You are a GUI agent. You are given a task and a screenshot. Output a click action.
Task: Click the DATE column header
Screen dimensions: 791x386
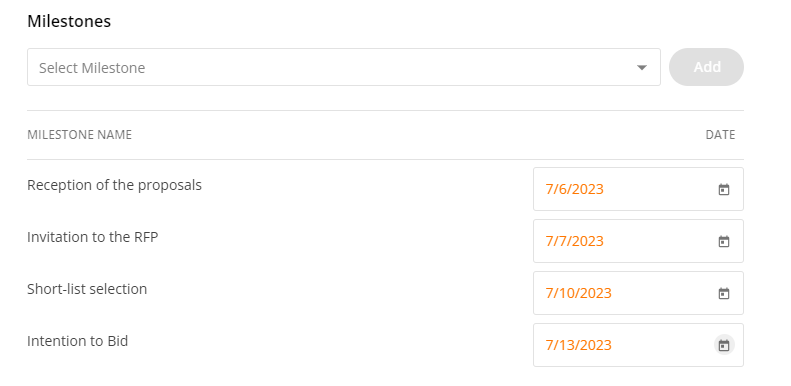pos(720,135)
